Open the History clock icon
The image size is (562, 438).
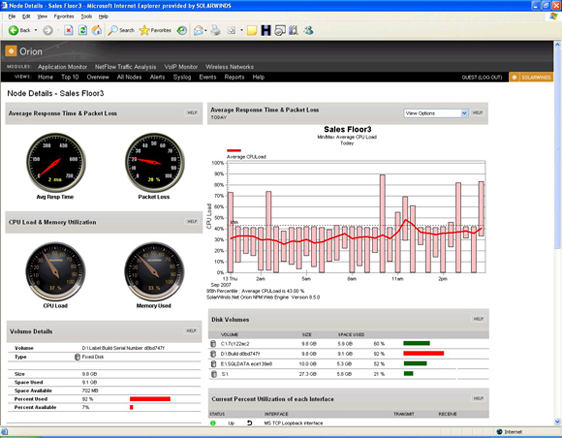pos(182,30)
